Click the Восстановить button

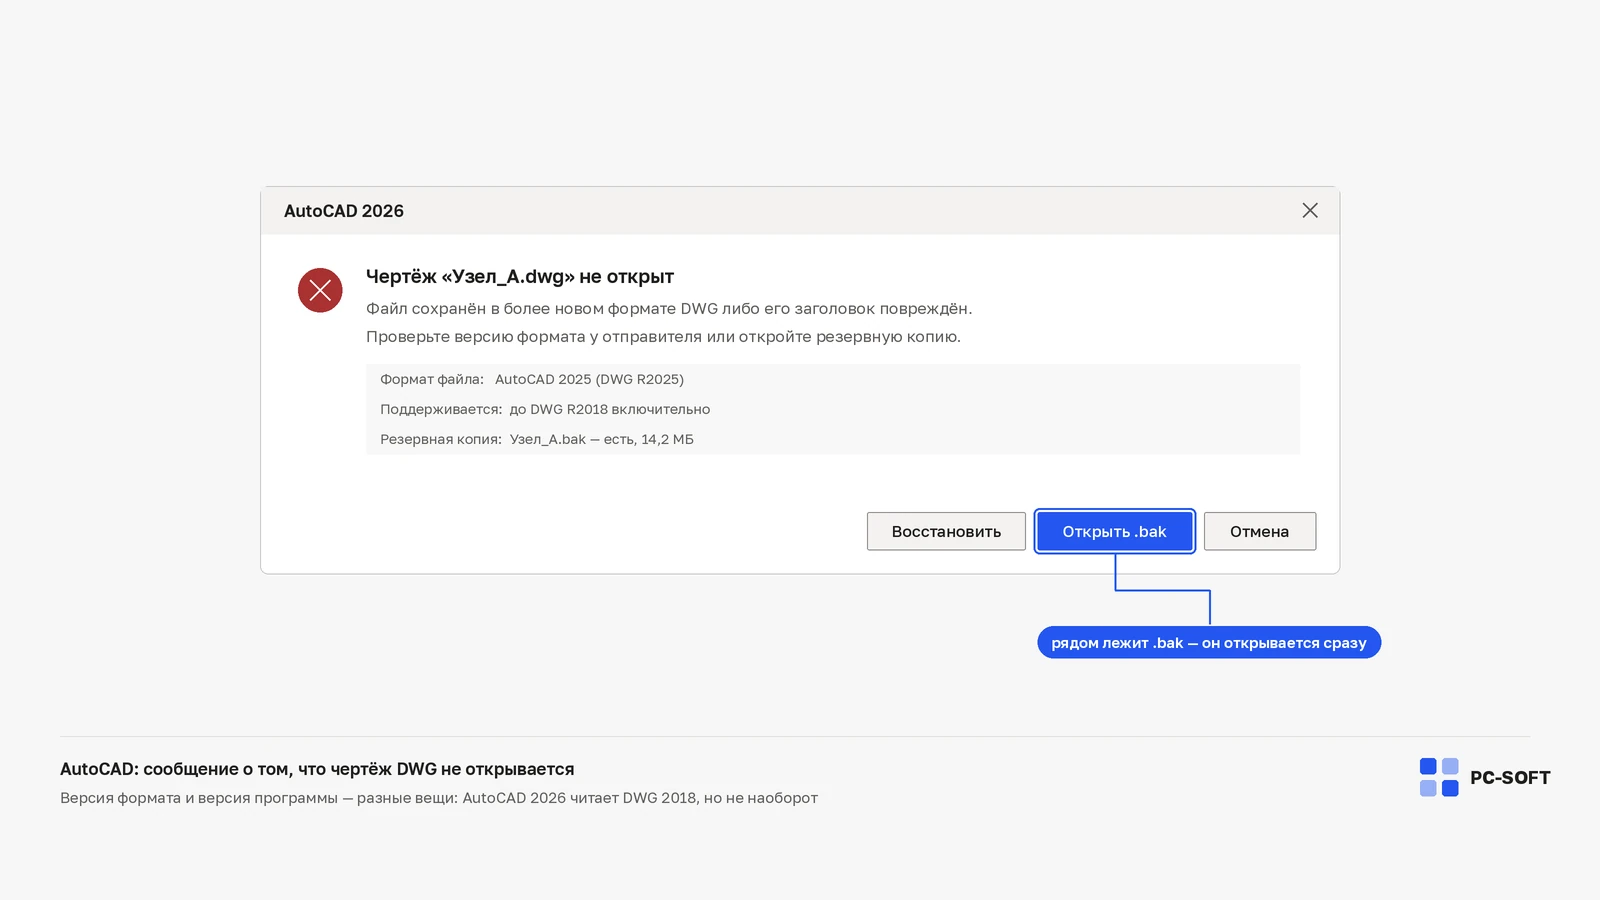click(x=946, y=531)
